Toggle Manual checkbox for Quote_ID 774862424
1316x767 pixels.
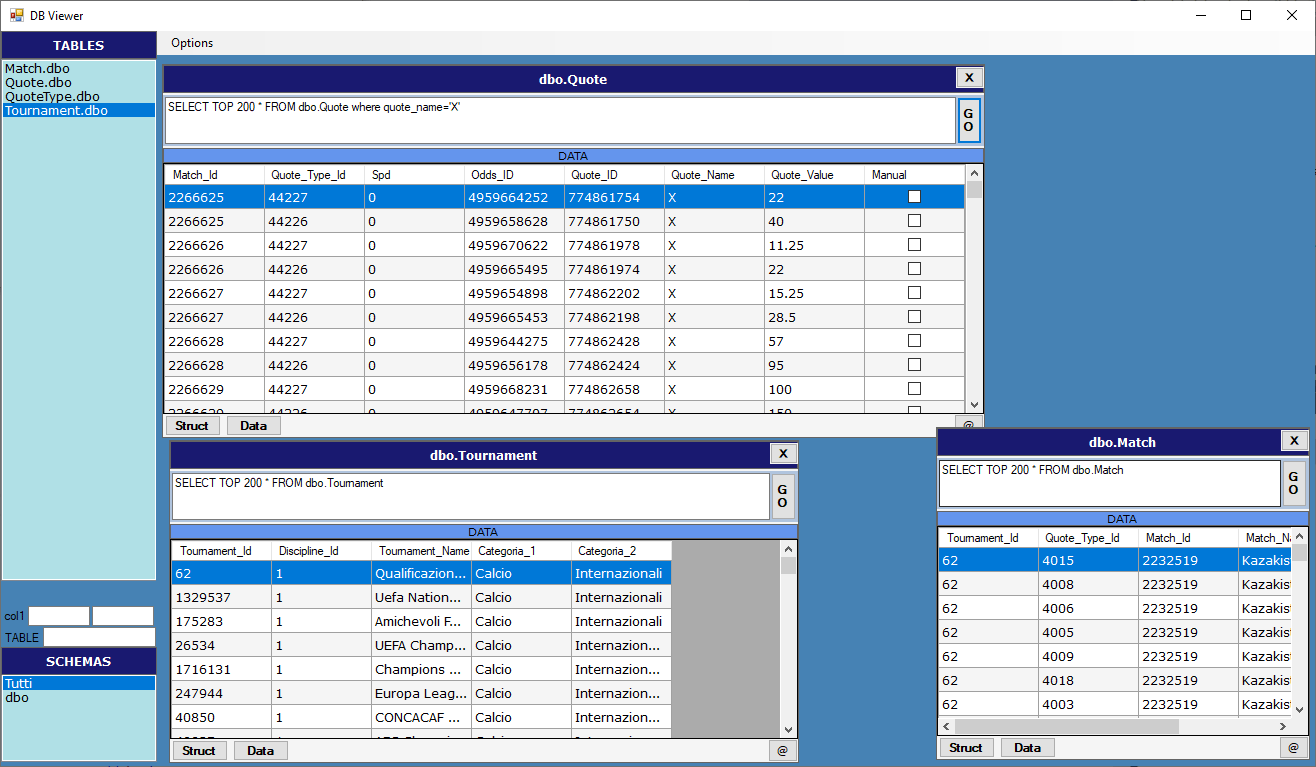click(914, 365)
